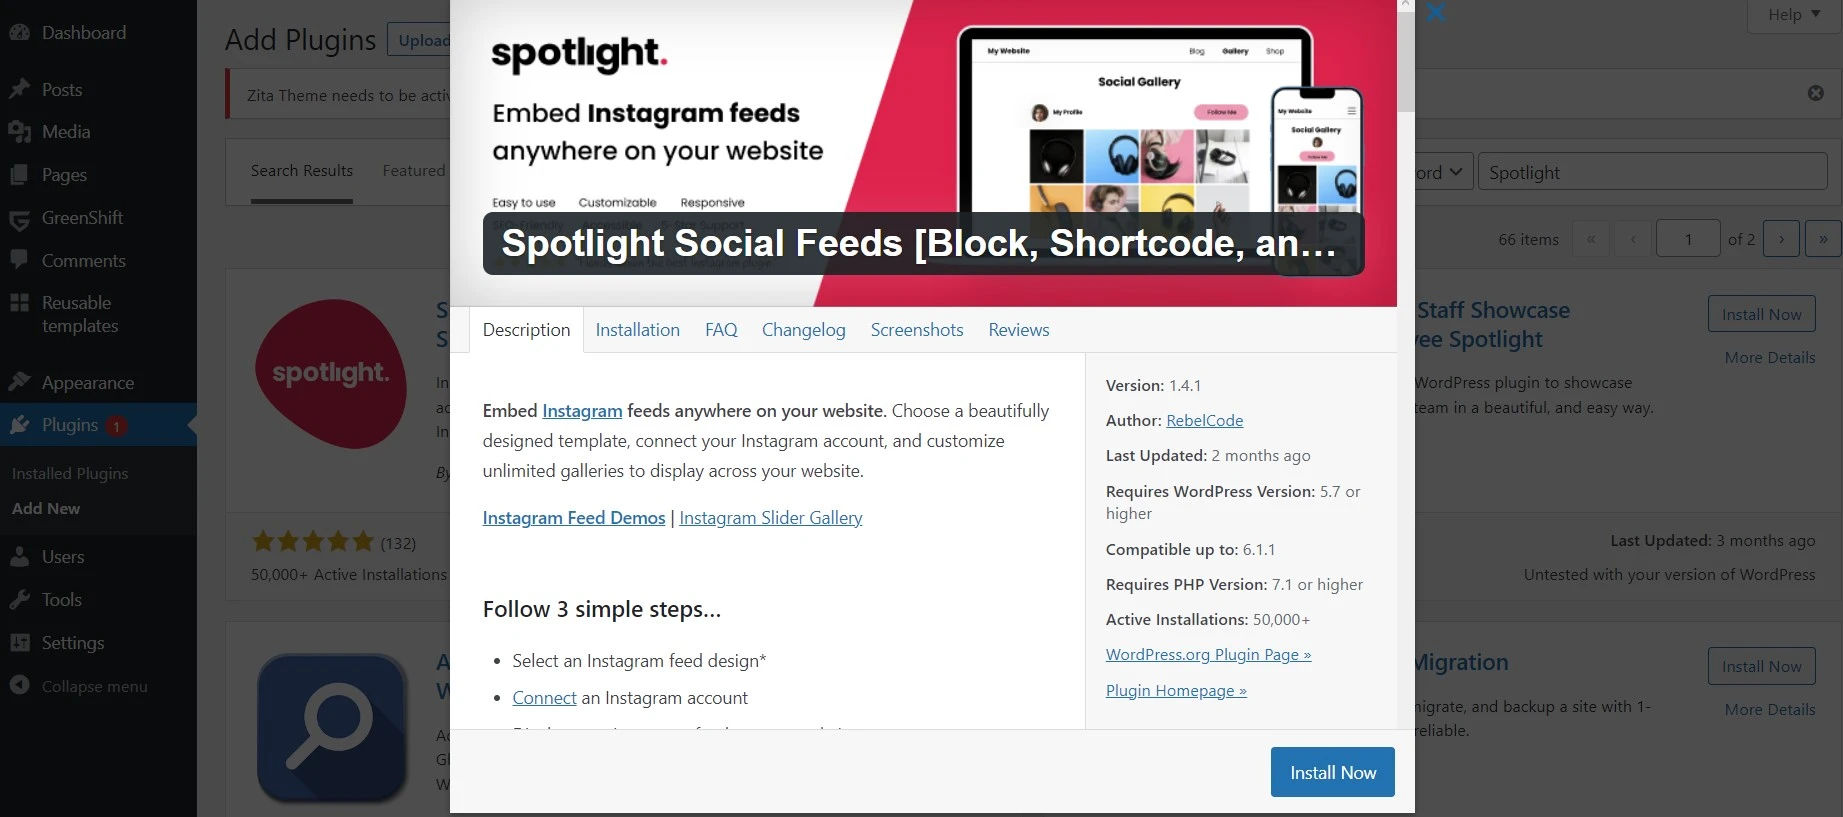This screenshot has width=1843, height=817.
Task: Open WordPress.org Plugin Page link
Action: (1208, 654)
